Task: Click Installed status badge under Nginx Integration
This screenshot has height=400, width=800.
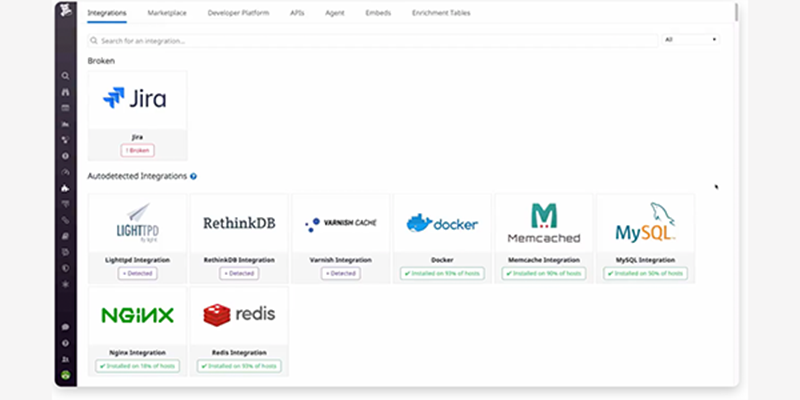Action: tap(137, 366)
